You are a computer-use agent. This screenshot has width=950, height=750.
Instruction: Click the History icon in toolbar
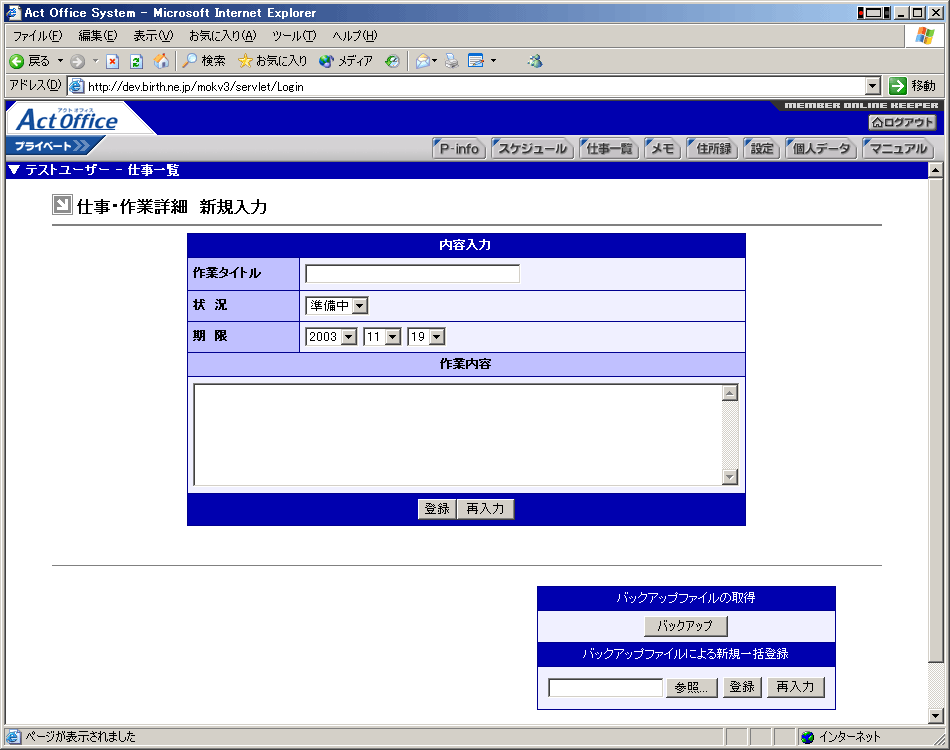point(393,61)
